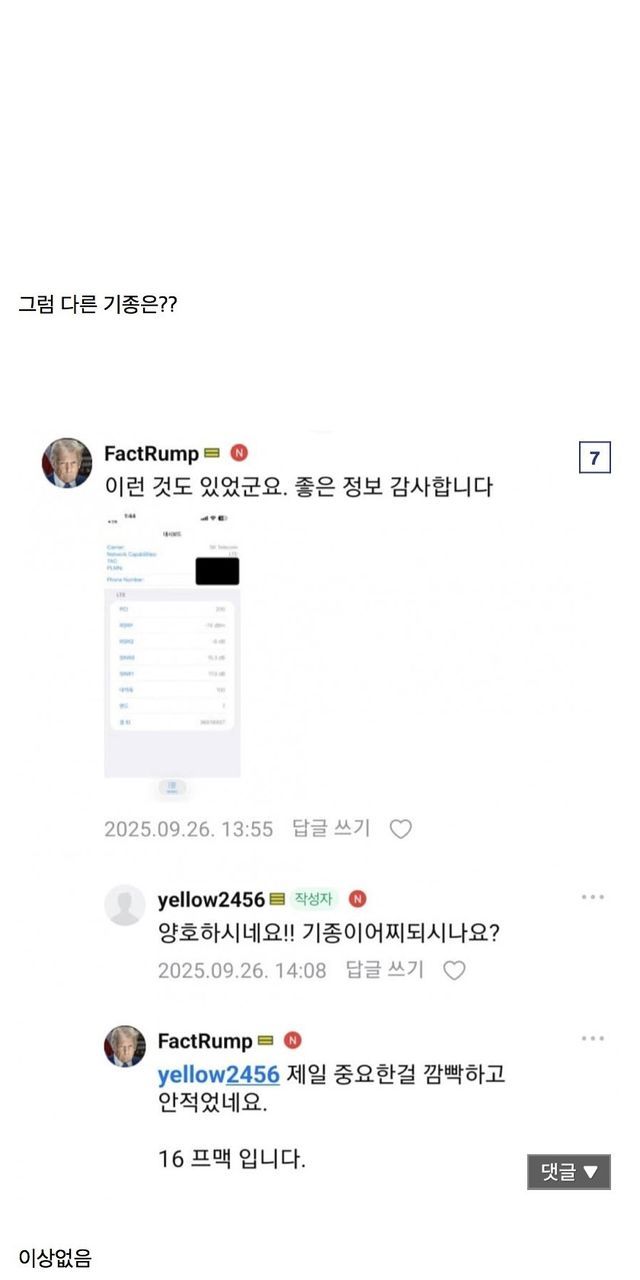640x1280 pixels.
Task: Click the red N badge on FactRump's reply
Action: (x=293, y=1040)
